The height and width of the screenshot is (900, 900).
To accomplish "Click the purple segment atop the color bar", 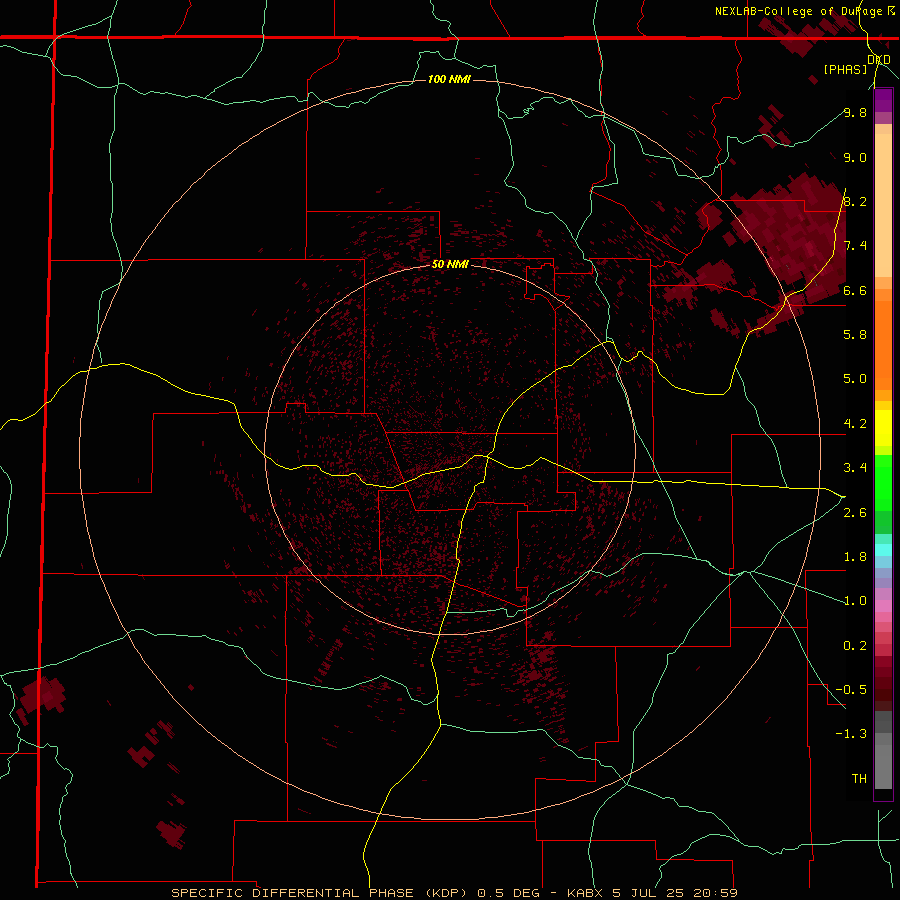I will (883, 100).
